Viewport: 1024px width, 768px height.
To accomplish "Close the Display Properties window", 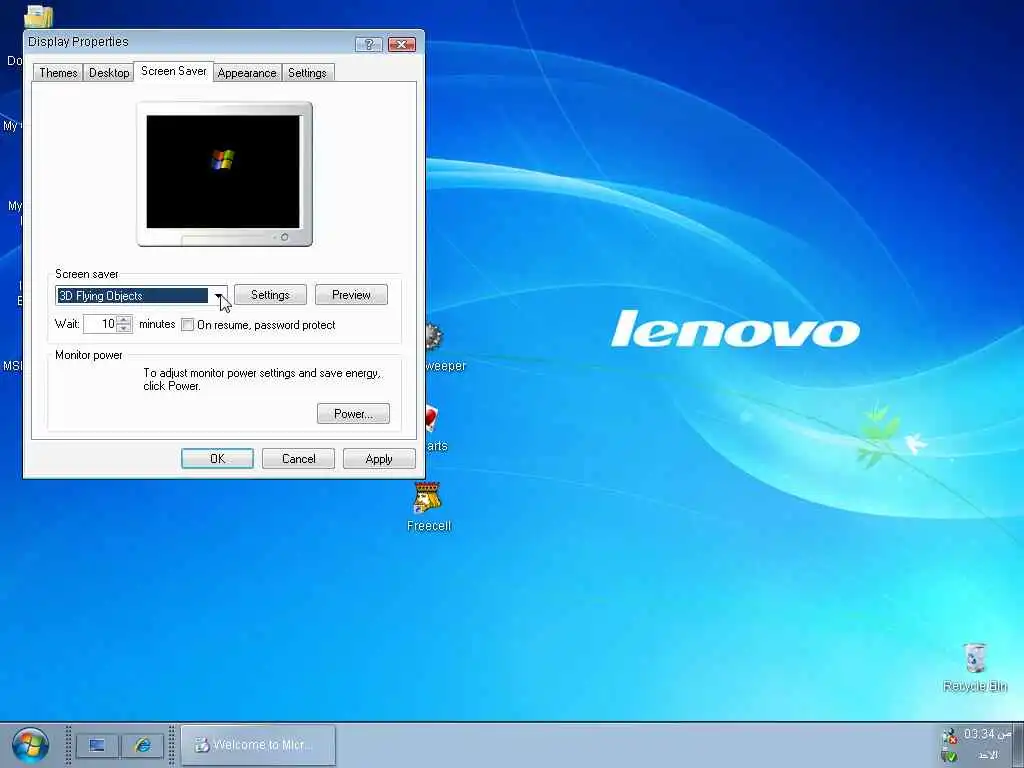I will coord(402,44).
